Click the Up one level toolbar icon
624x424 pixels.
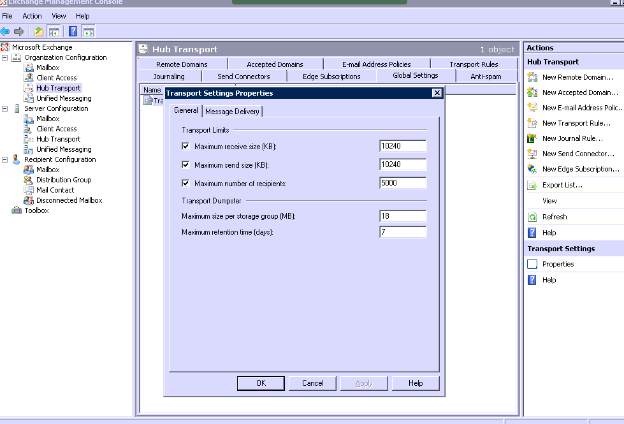point(38,31)
